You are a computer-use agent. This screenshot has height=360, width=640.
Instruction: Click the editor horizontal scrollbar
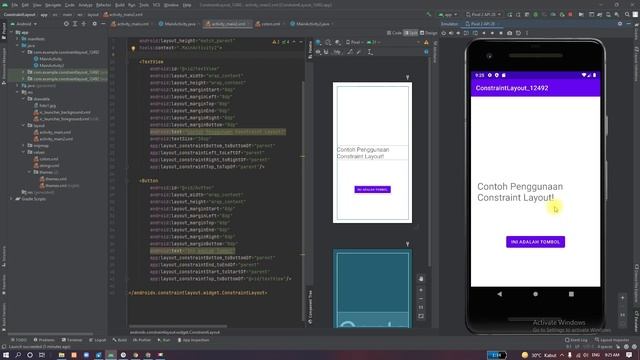(178, 326)
